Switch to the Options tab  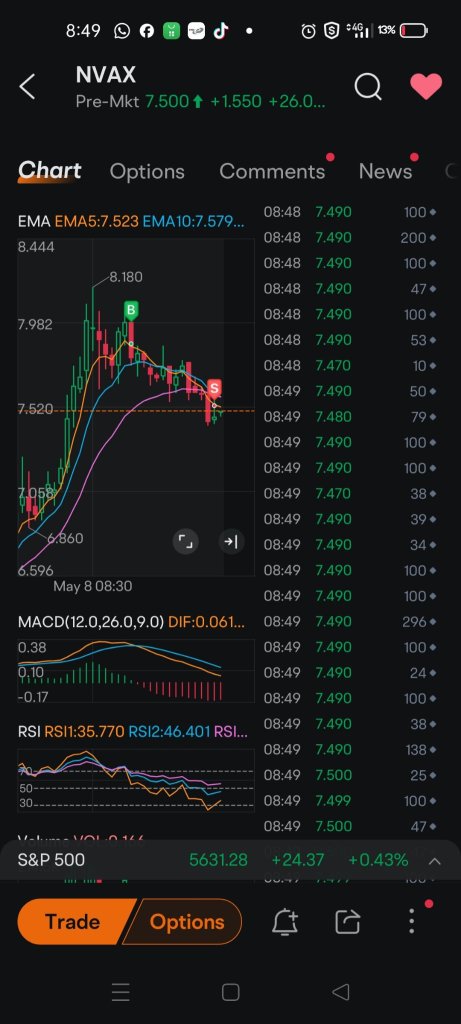click(x=147, y=171)
